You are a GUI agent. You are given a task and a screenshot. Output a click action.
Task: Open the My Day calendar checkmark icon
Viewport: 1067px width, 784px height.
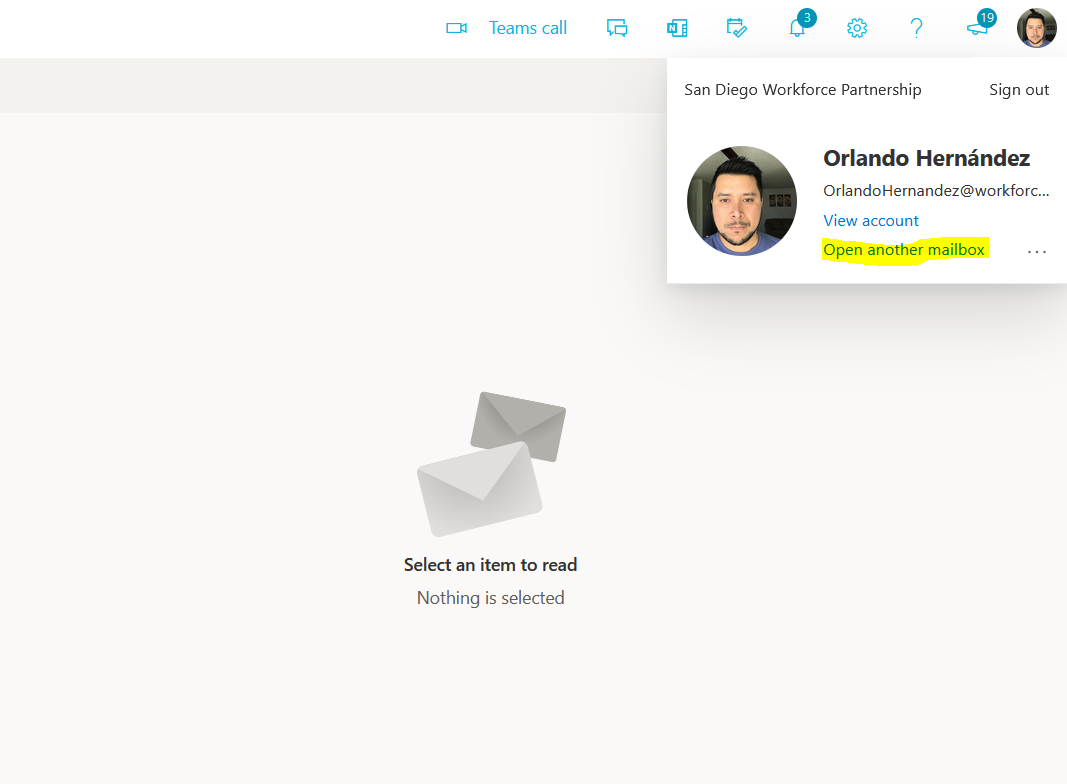736,28
